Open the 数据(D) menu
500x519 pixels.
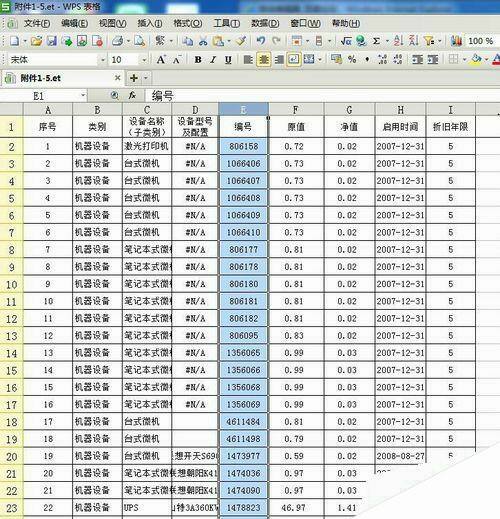click(x=265, y=23)
